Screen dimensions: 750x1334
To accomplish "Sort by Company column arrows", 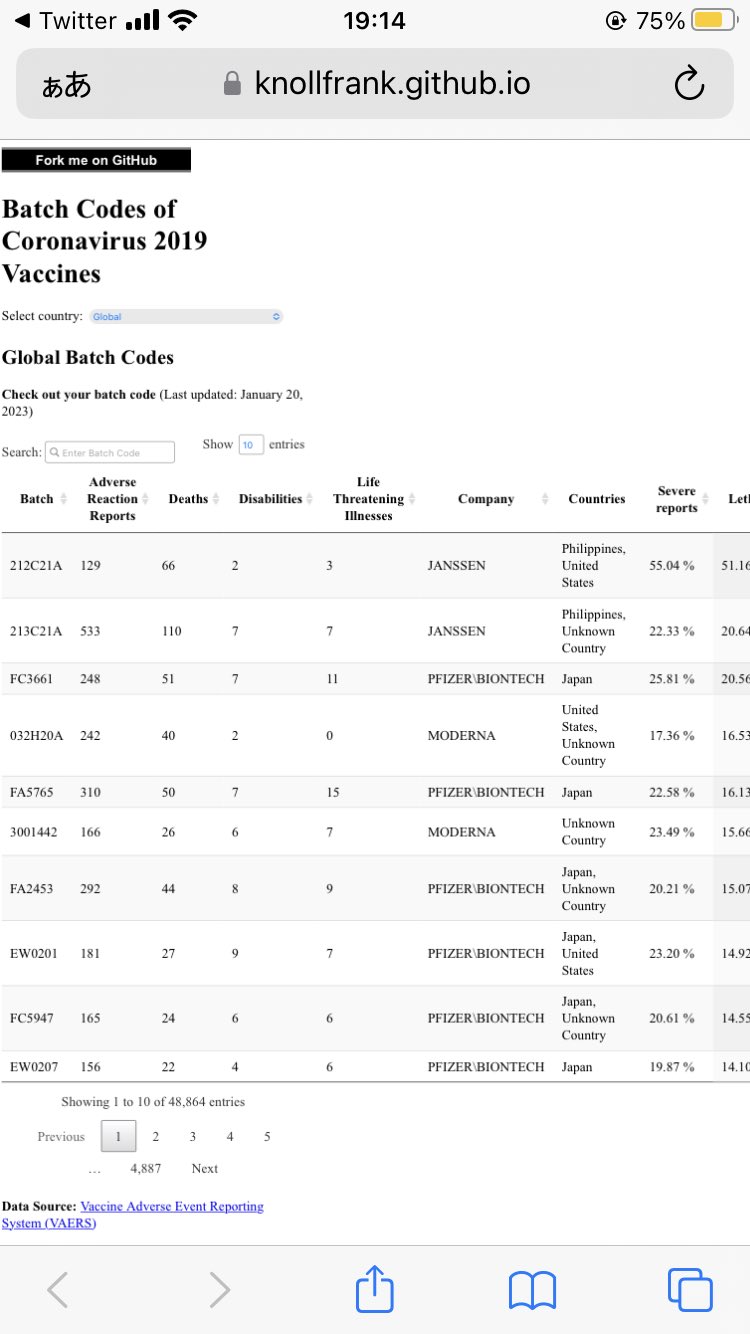I will tap(545, 499).
